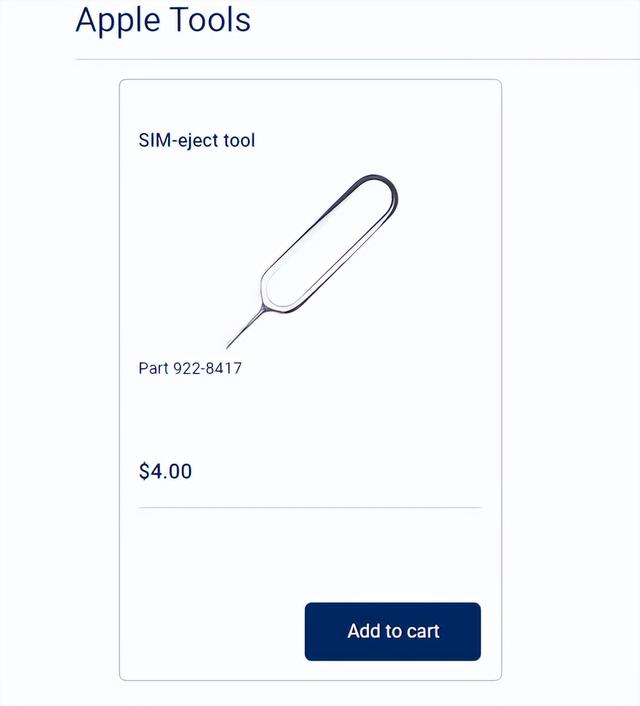Open the SIM-eject tool product title

coord(197,140)
